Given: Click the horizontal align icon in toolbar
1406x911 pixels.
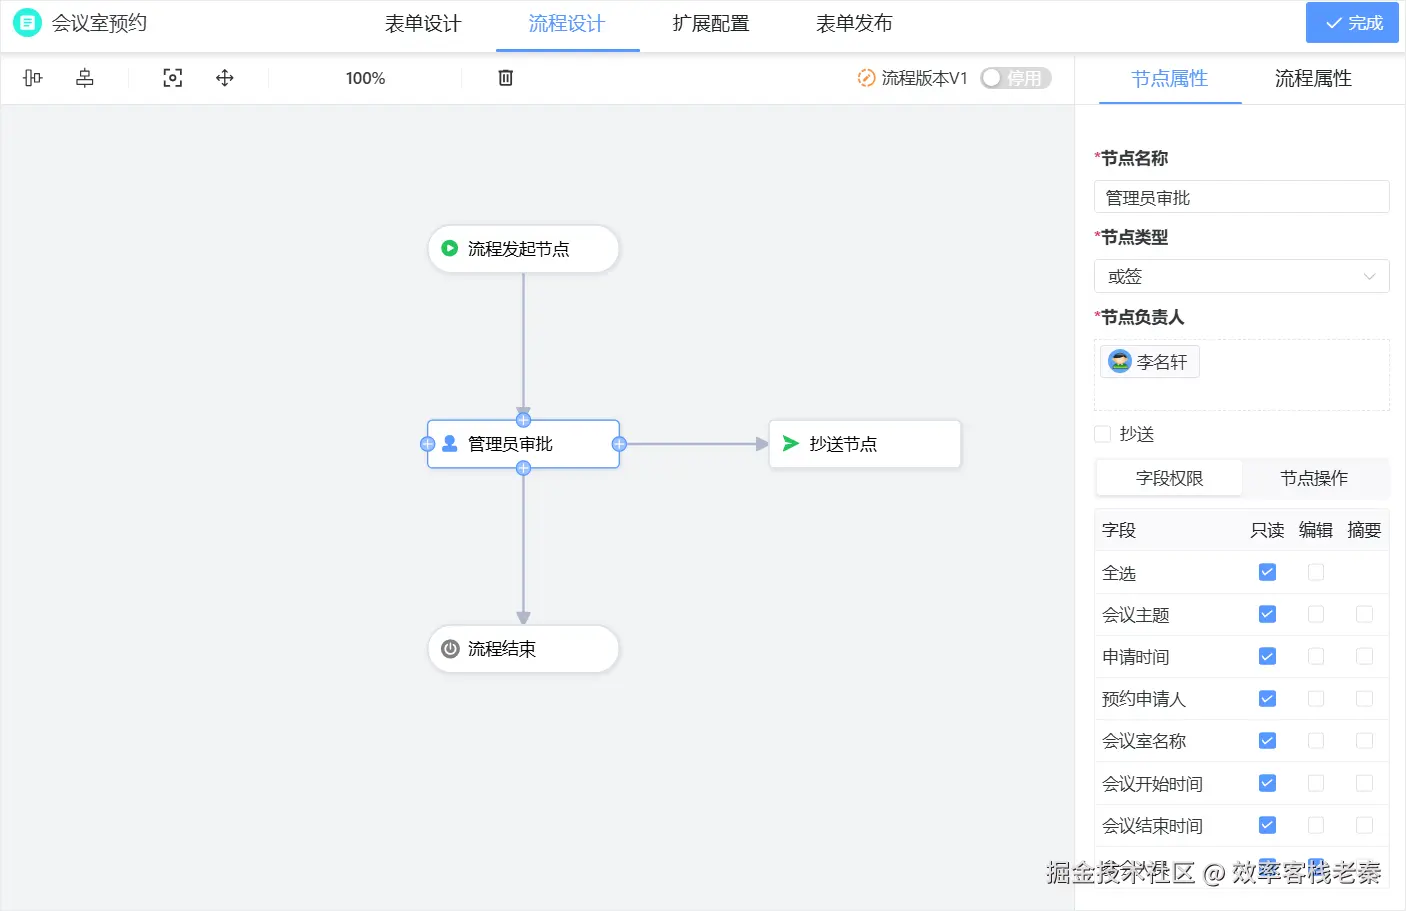Looking at the screenshot, I should 33,78.
